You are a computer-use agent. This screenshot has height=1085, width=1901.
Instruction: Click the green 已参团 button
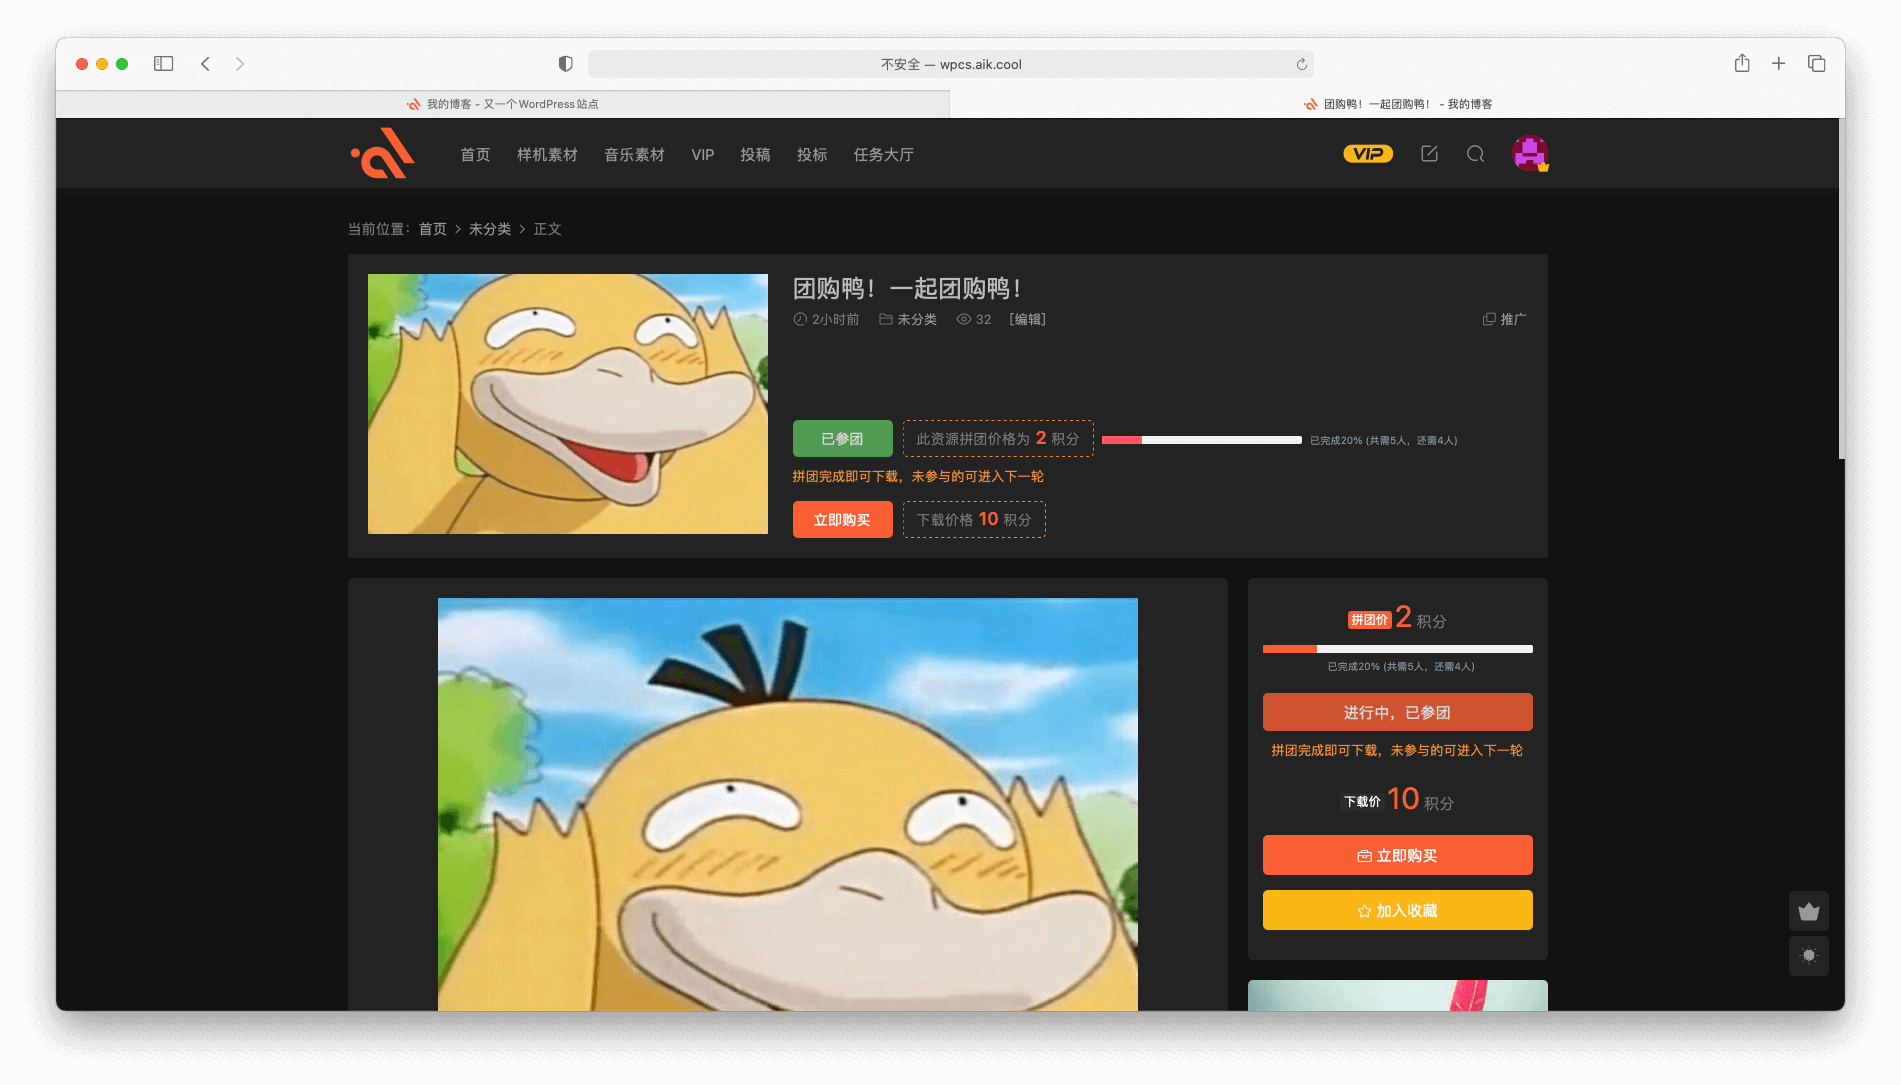pyautogui.click(x=842, y=438)
